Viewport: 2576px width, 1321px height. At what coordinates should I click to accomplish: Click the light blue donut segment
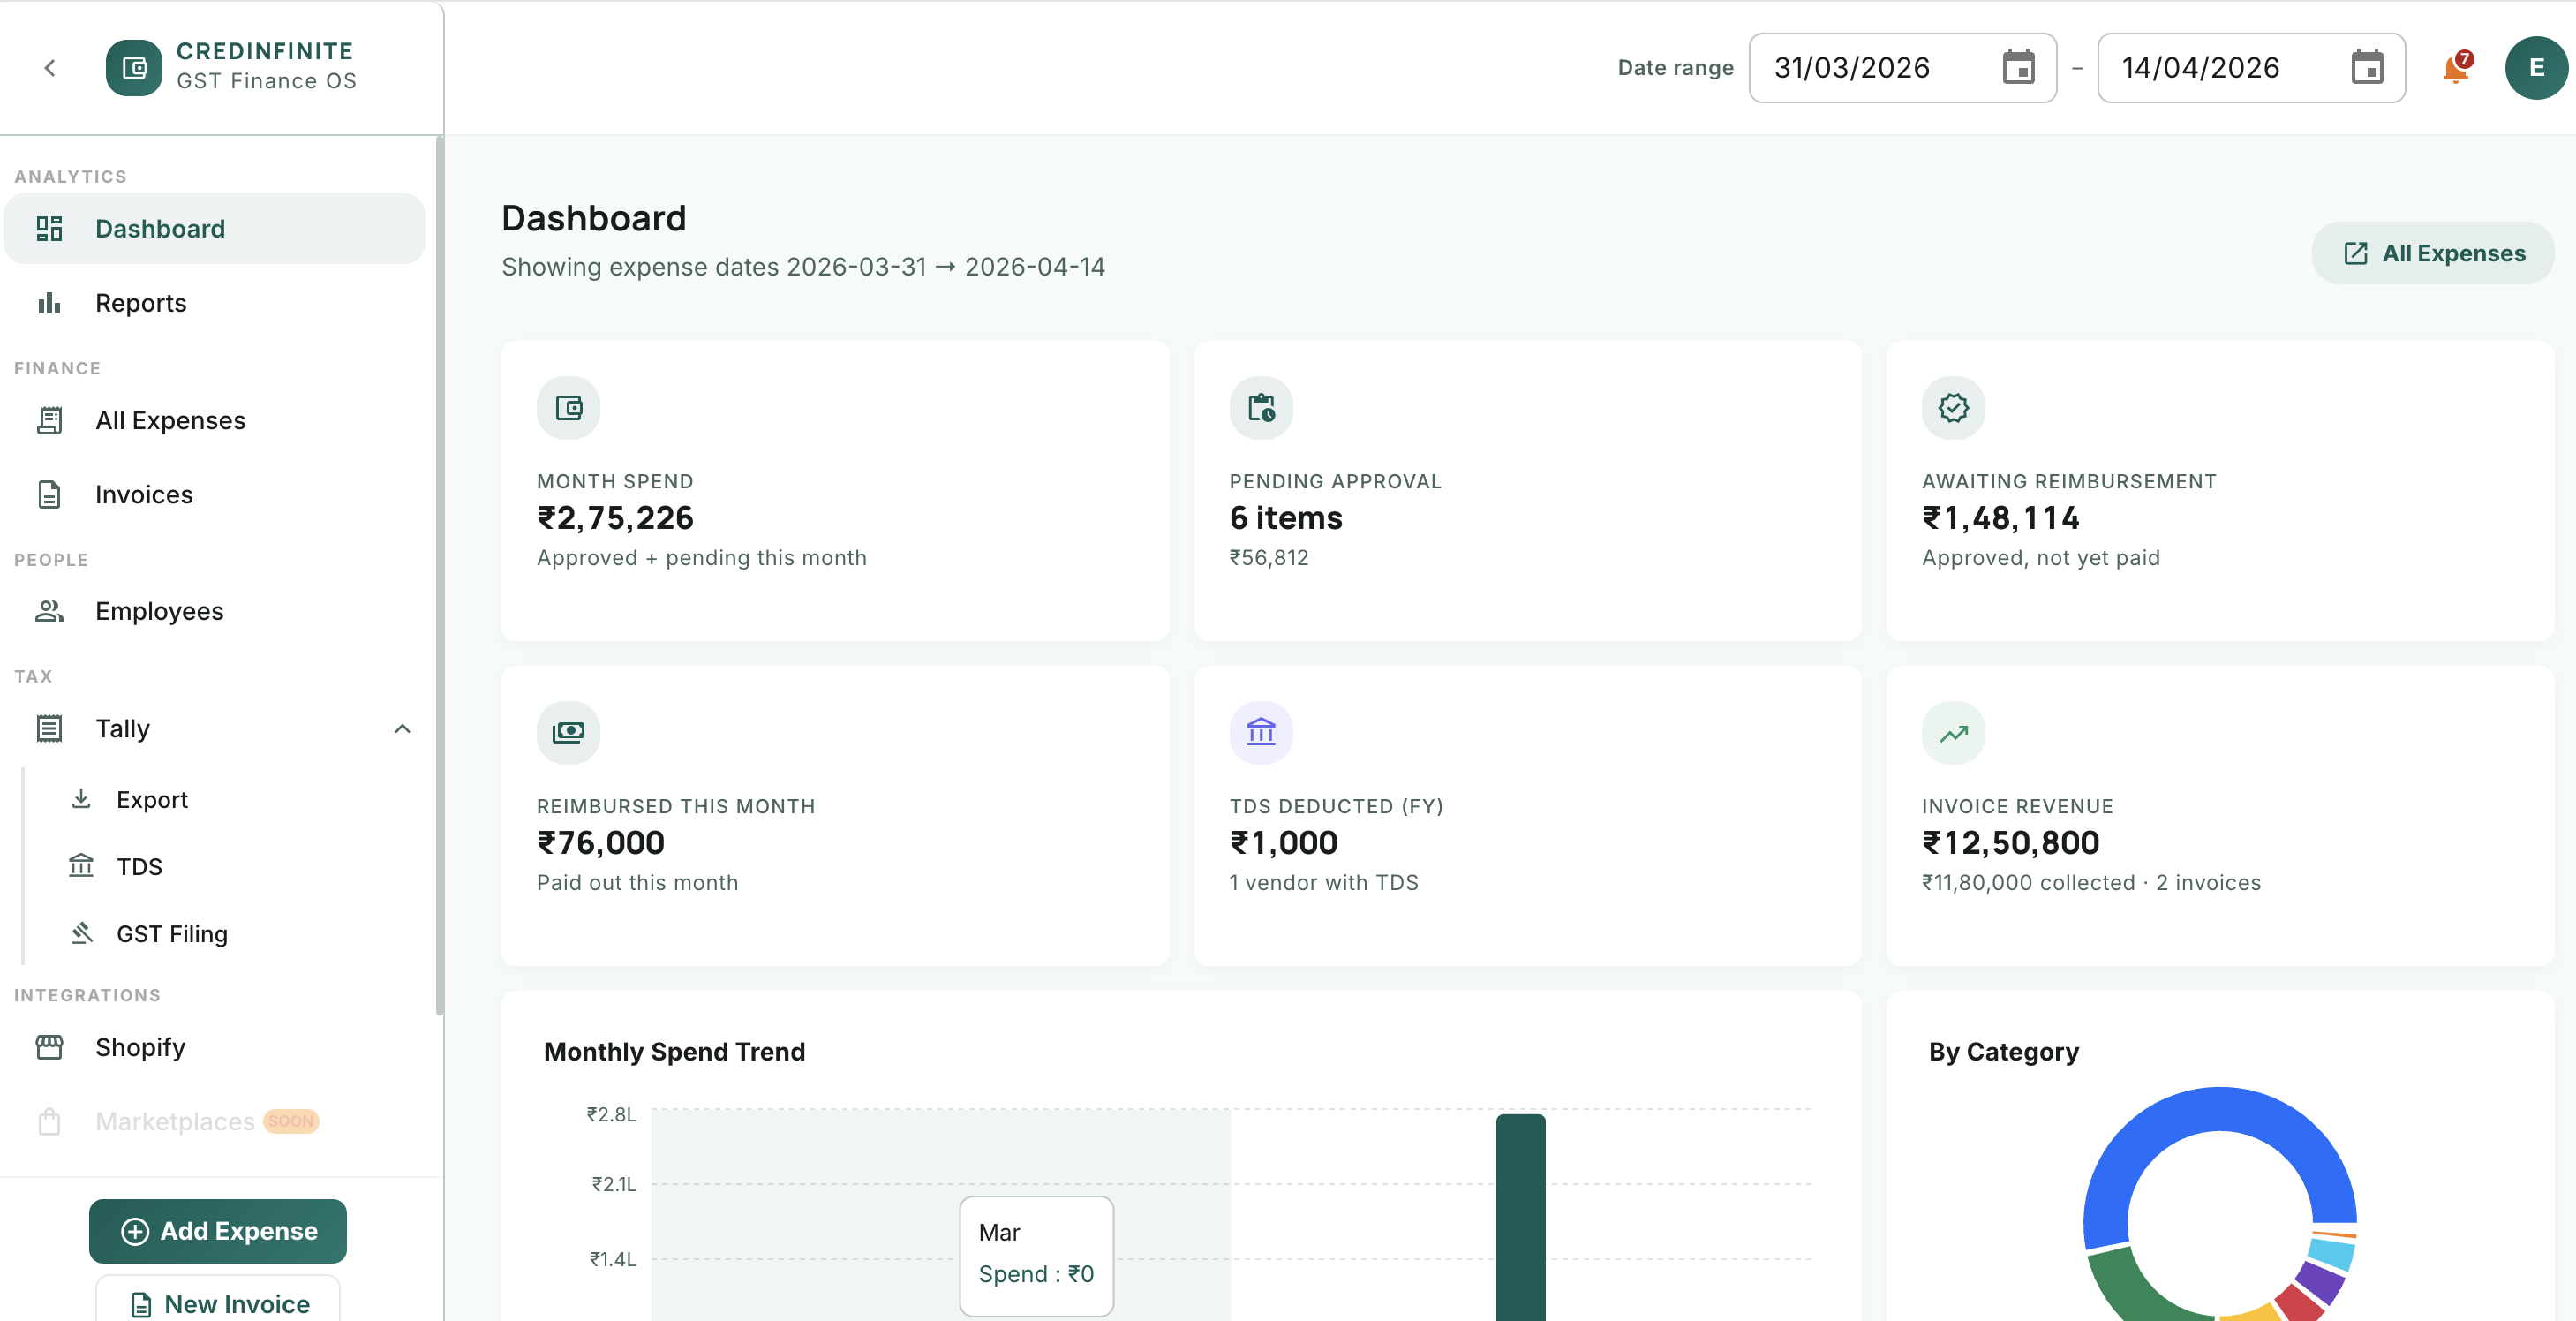coord(2333,1253)
